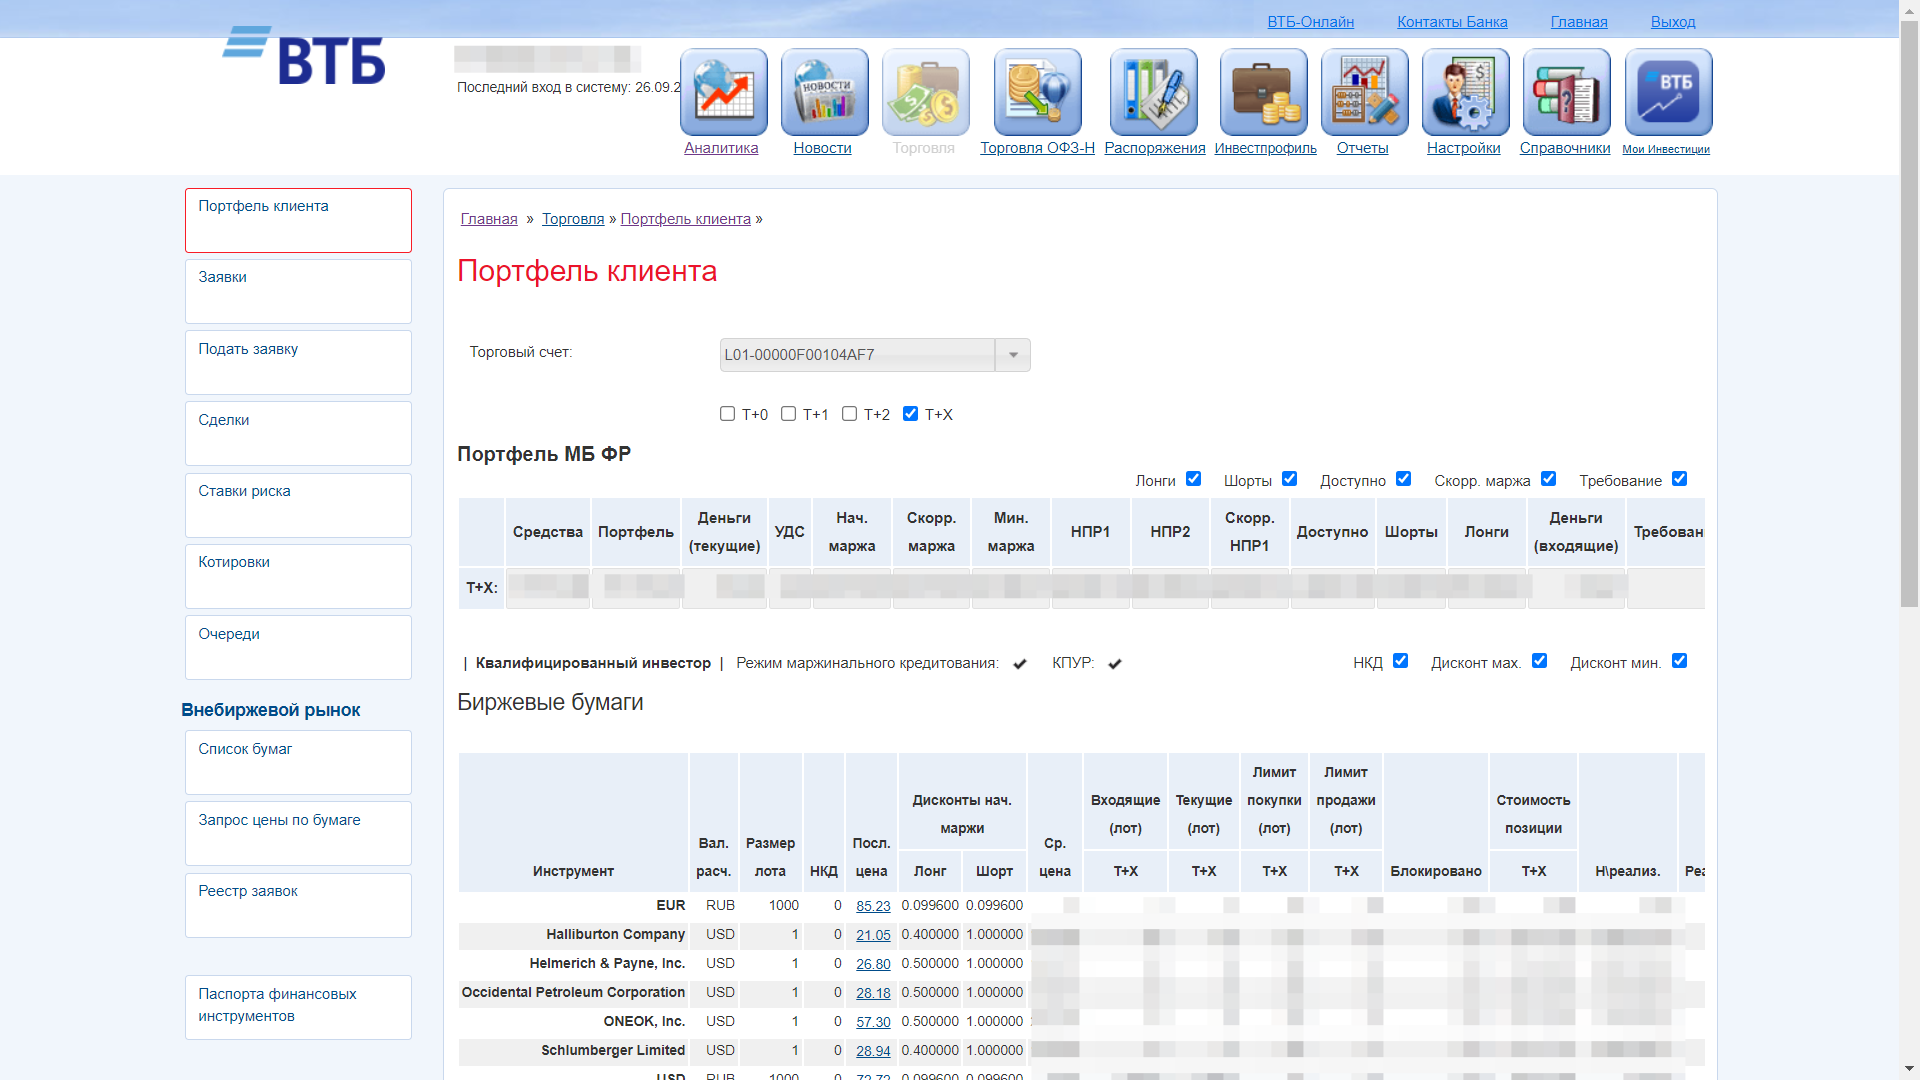Follow the ВТБ-Онлайн top link
Screen dimensions: 1920x1080
(x=1310, y=22)
